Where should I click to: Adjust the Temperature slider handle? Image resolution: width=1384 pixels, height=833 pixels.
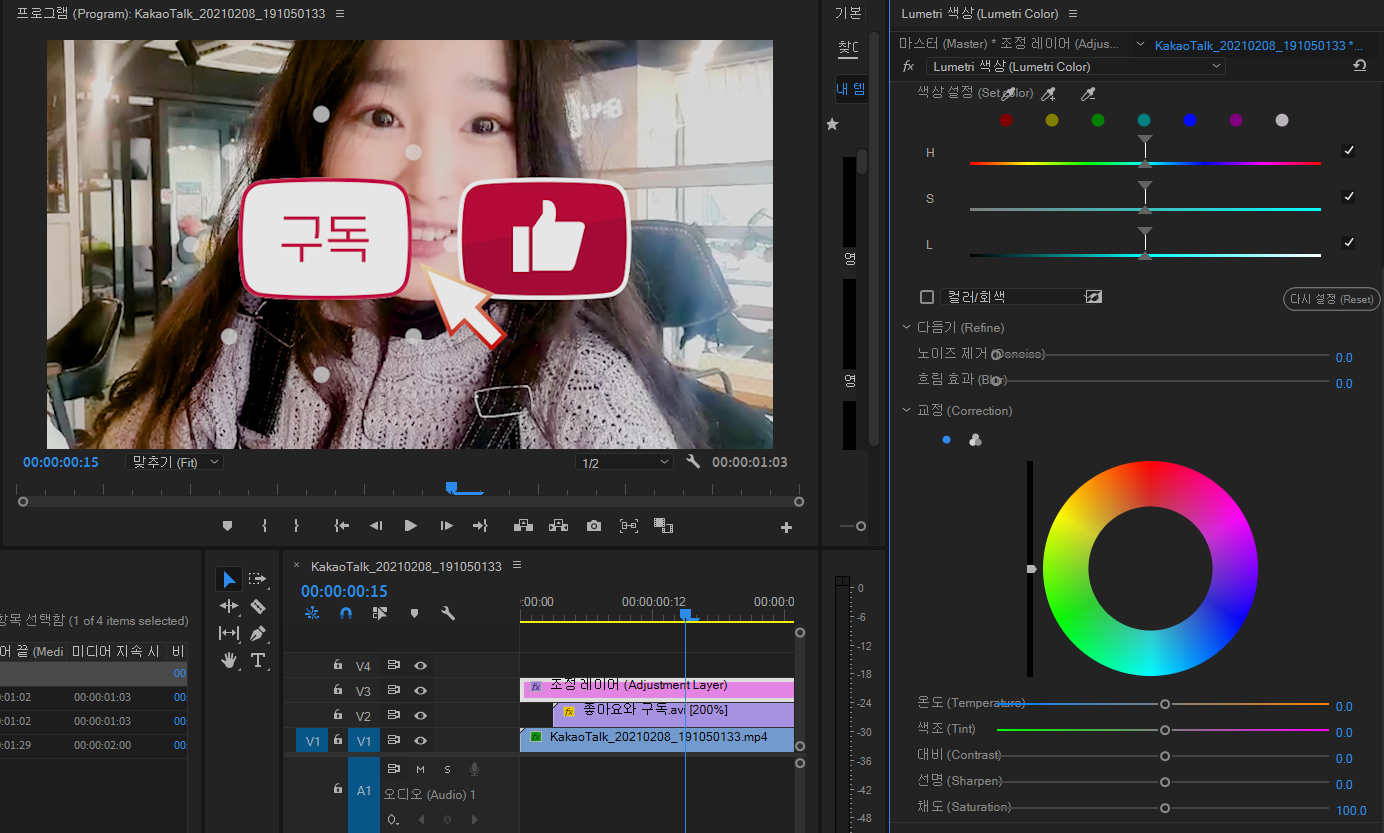coord(1165,704)
